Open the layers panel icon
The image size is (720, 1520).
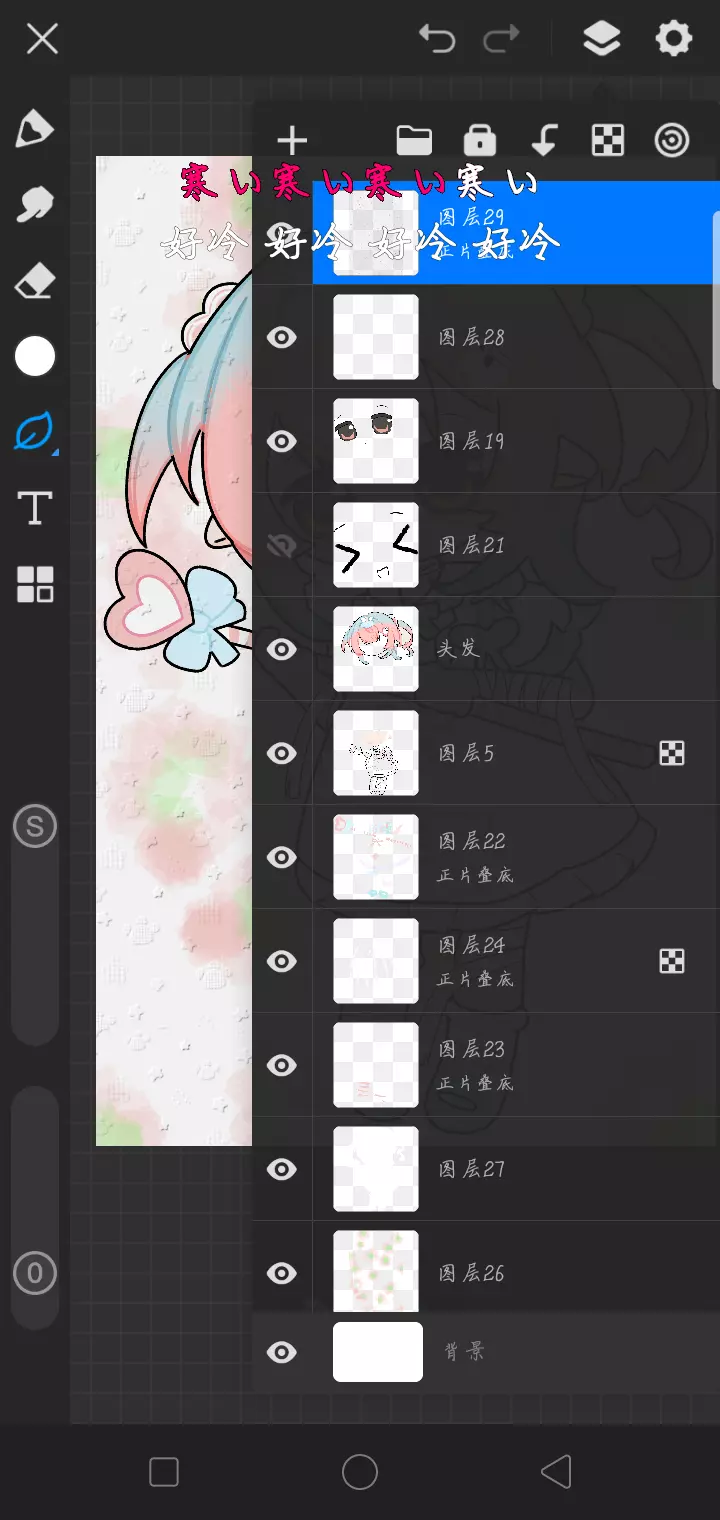tap(601, 39)
